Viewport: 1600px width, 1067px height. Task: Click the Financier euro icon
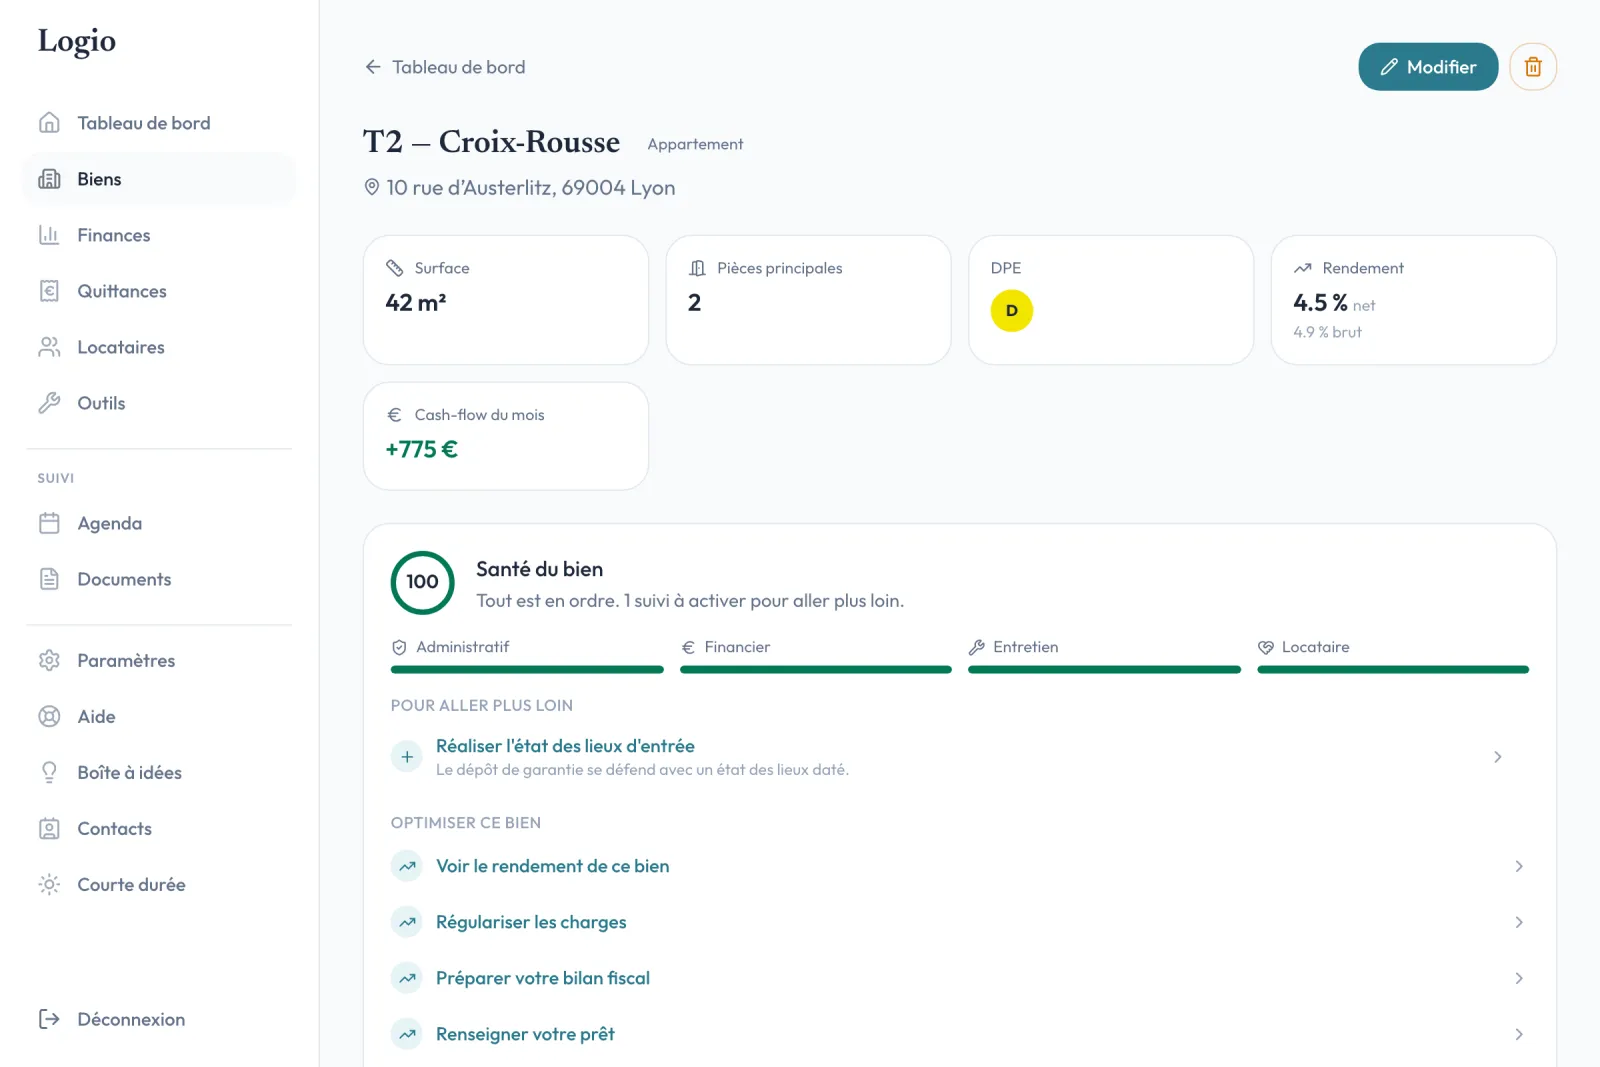[688, 647]
